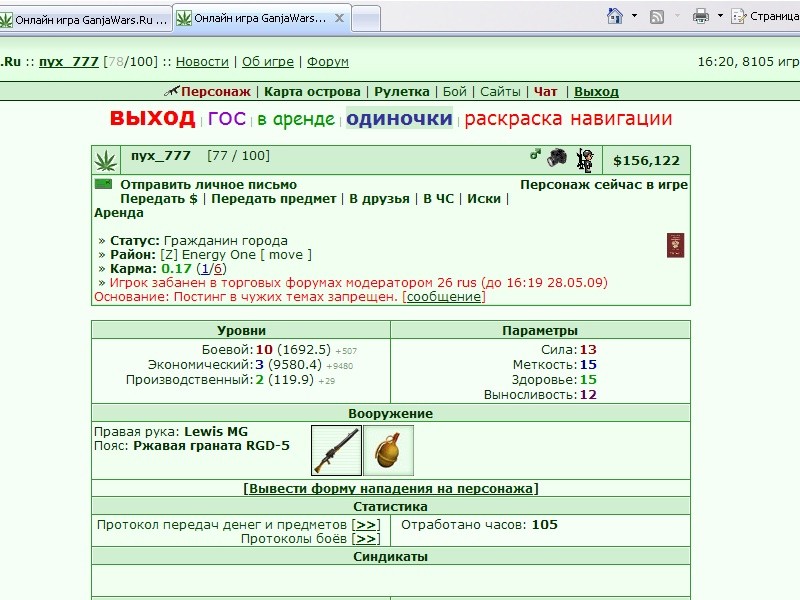Click the rifle icon beside Персонаж
Viewport: 800px width, 600px height.
pyautogui.click(x=172, y=91)
